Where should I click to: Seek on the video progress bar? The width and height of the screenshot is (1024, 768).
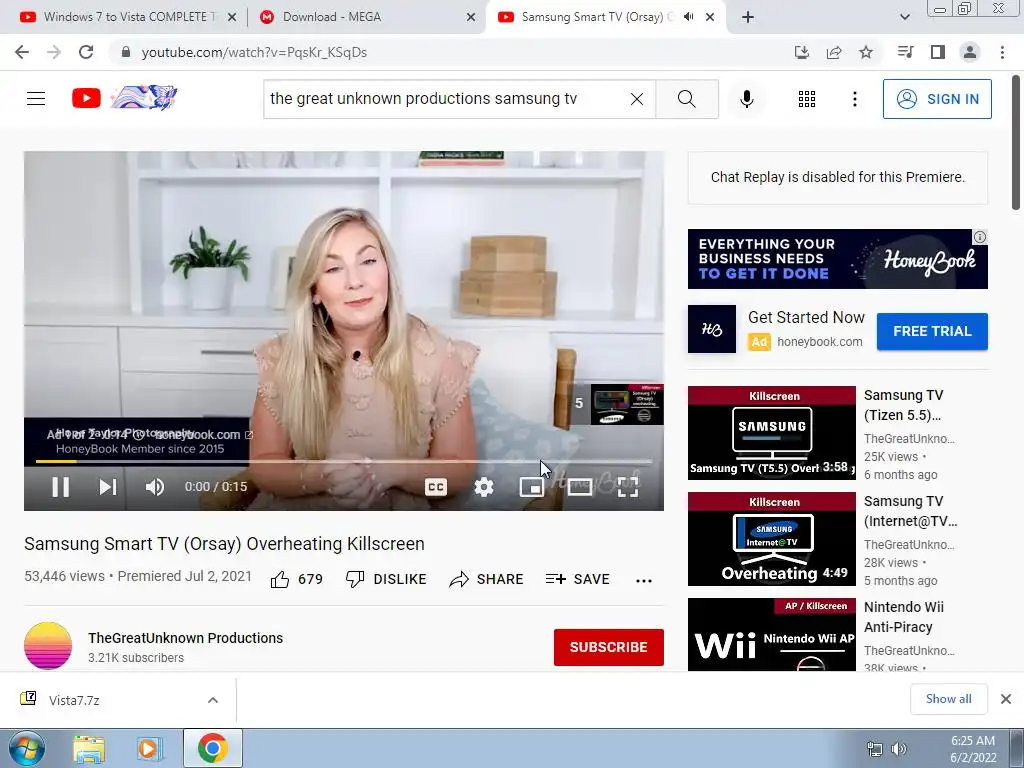[x=344, y=461]
